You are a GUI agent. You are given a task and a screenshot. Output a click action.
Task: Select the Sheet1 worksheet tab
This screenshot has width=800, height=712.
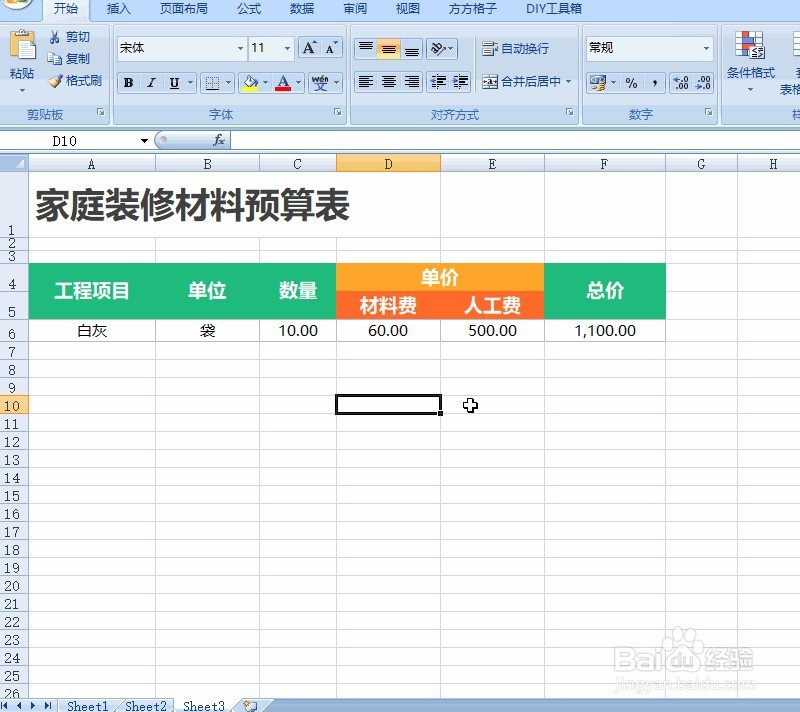(87, 706)
